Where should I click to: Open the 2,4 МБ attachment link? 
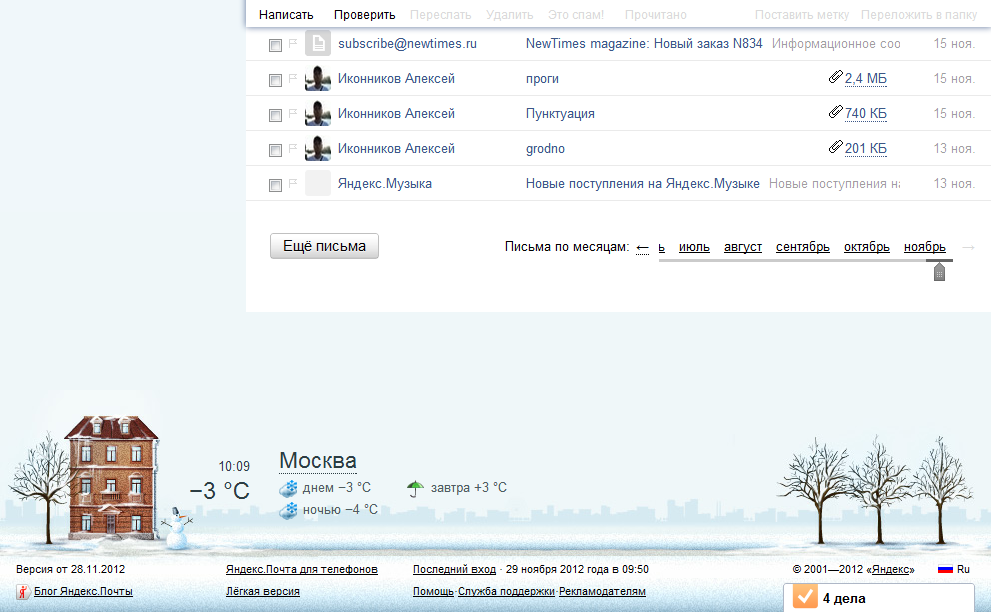(x=866, y=78)
